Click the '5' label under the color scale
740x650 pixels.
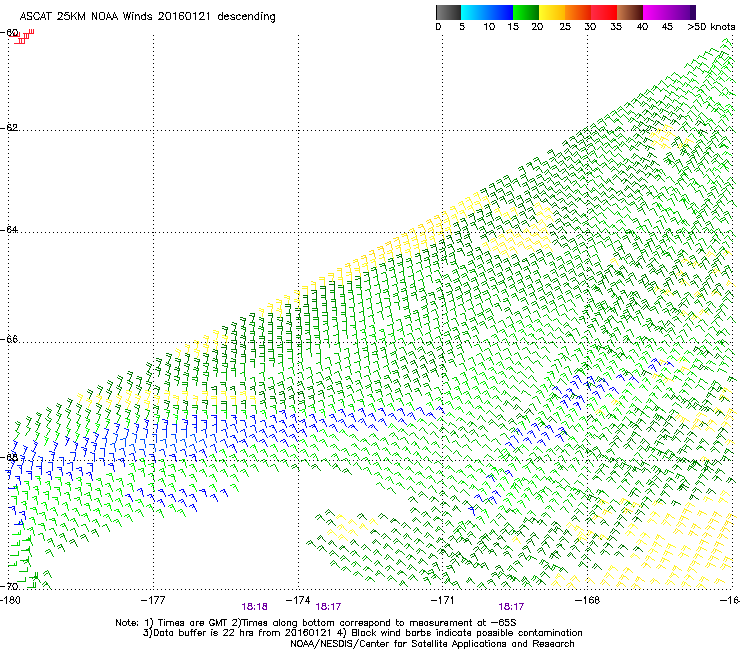[462, 27]
